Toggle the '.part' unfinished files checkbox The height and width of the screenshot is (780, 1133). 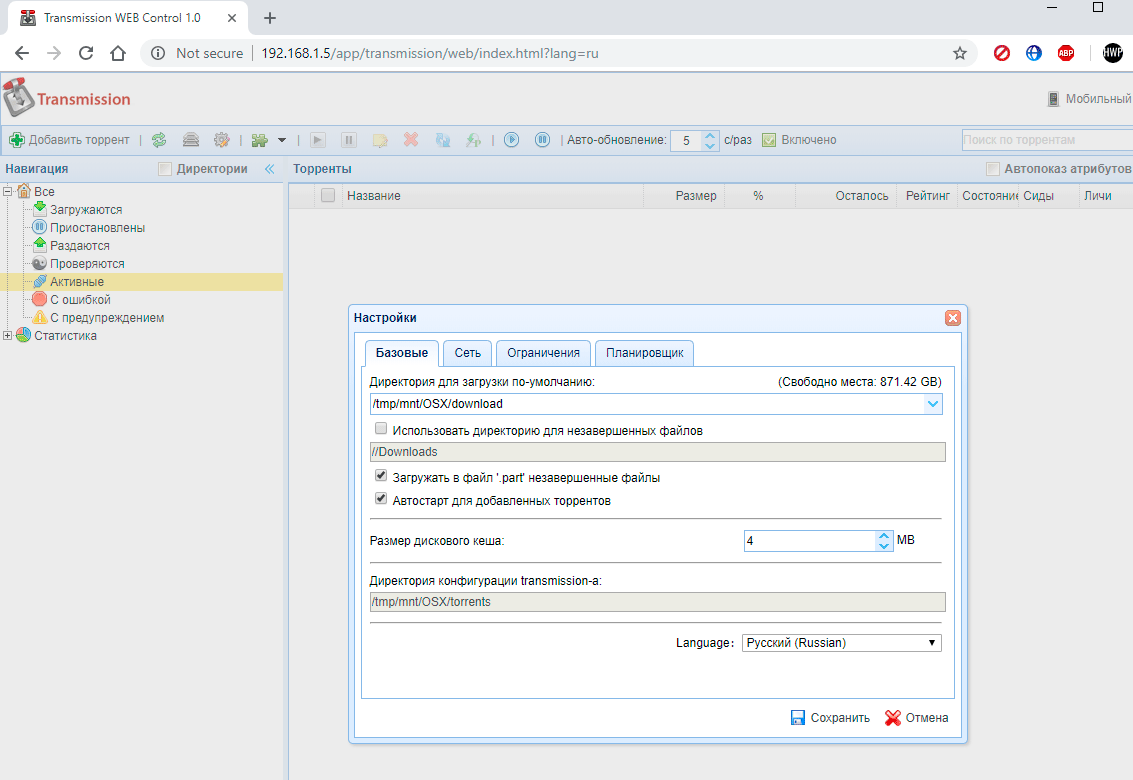pos(381,476)
